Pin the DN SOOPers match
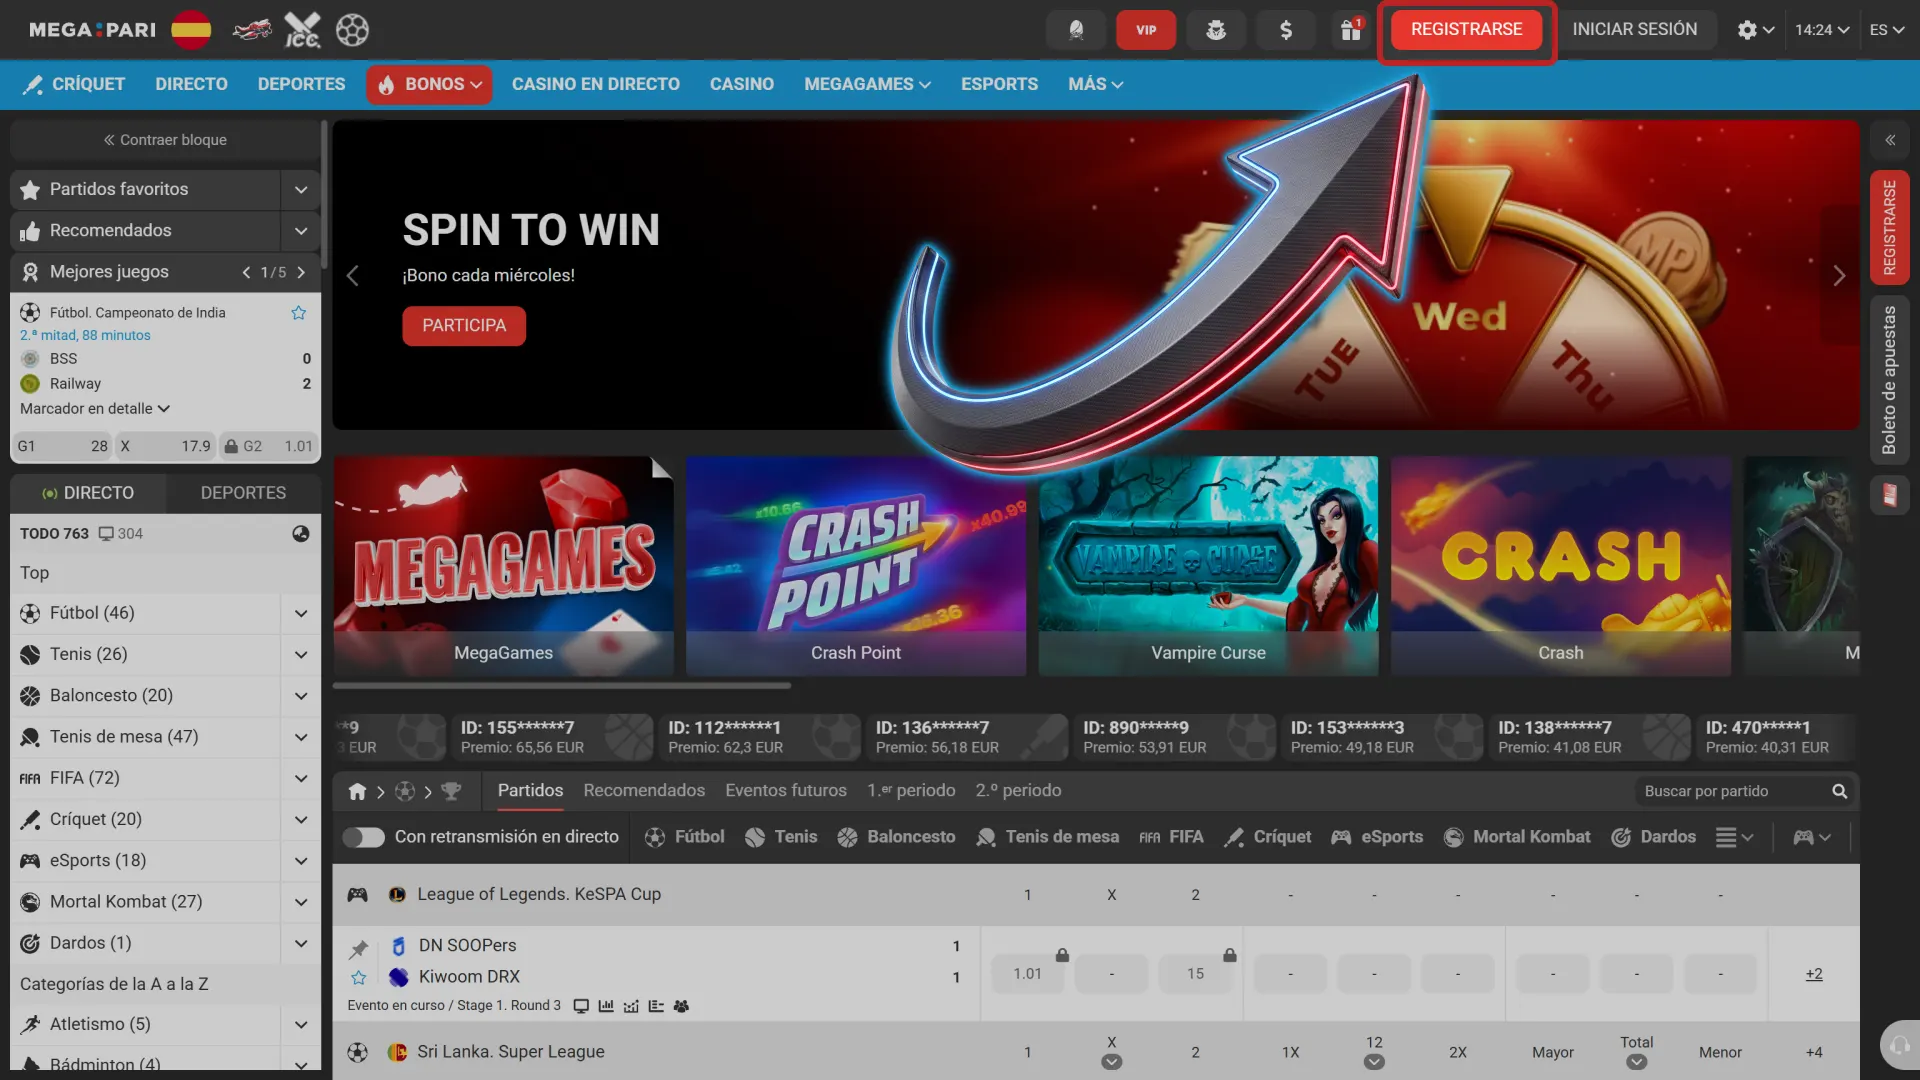The image size is (1920, 1080). (359, 949)
